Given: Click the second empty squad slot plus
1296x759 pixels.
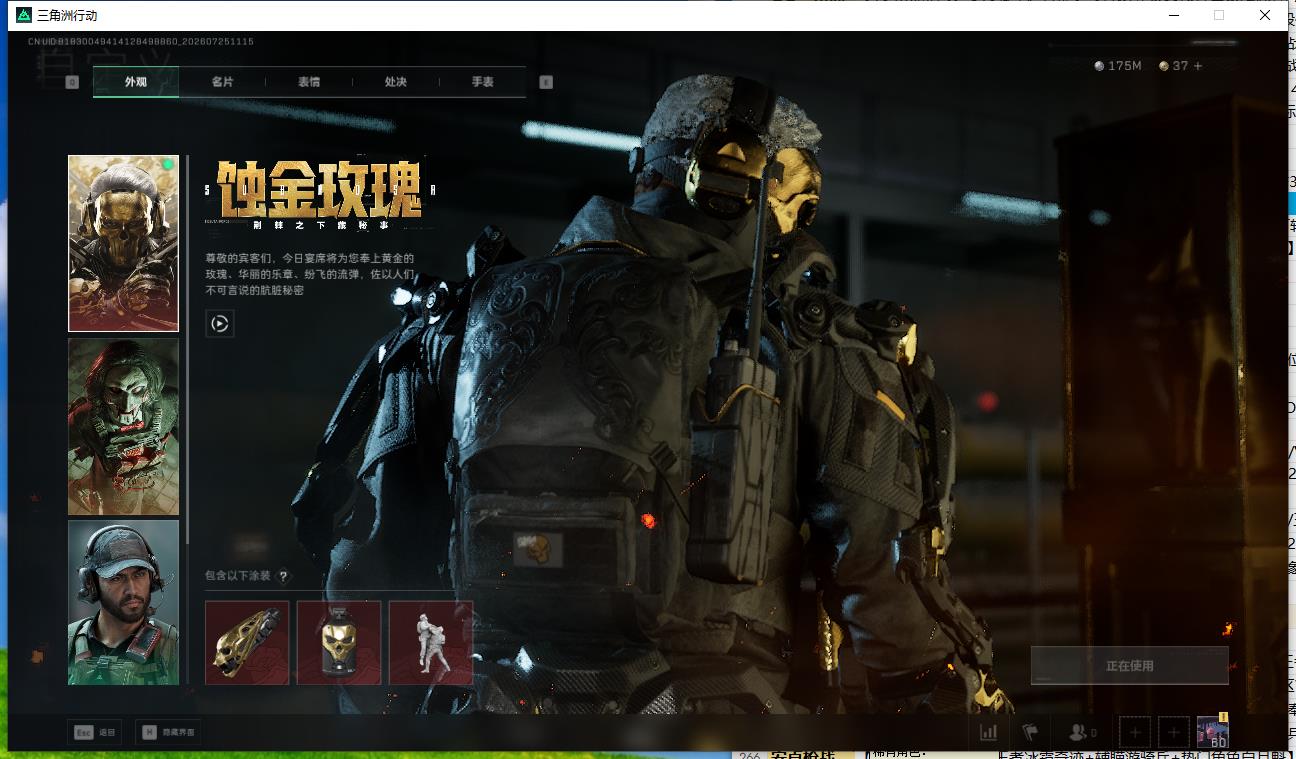Looking at the screenshot, I should (1174, 732).
